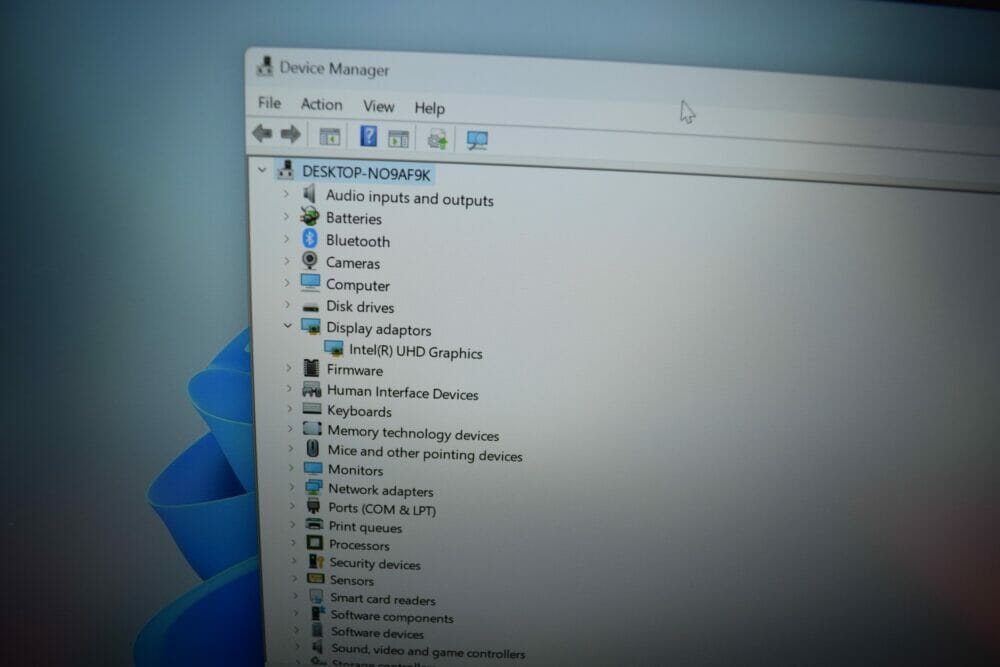1000x667 pixels.
Task: Open the File menu
Action: point(269,103)
